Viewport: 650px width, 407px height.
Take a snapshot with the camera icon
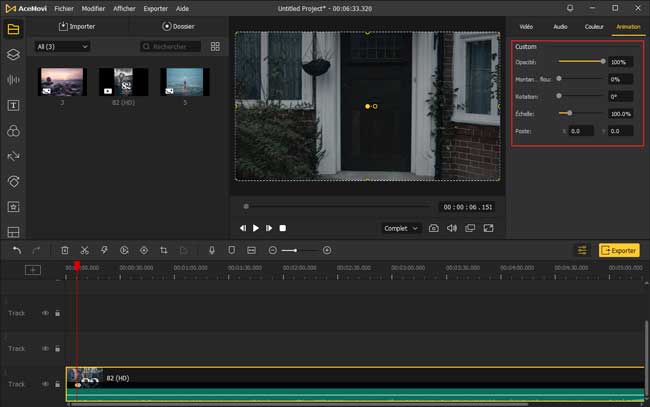coord(433,228)
